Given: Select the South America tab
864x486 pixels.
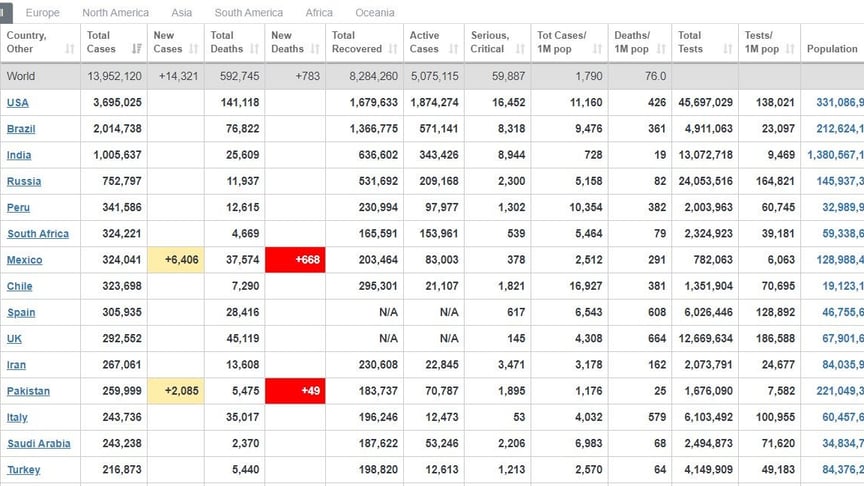Looking at the screenshot, I should (x=248, y=13).
